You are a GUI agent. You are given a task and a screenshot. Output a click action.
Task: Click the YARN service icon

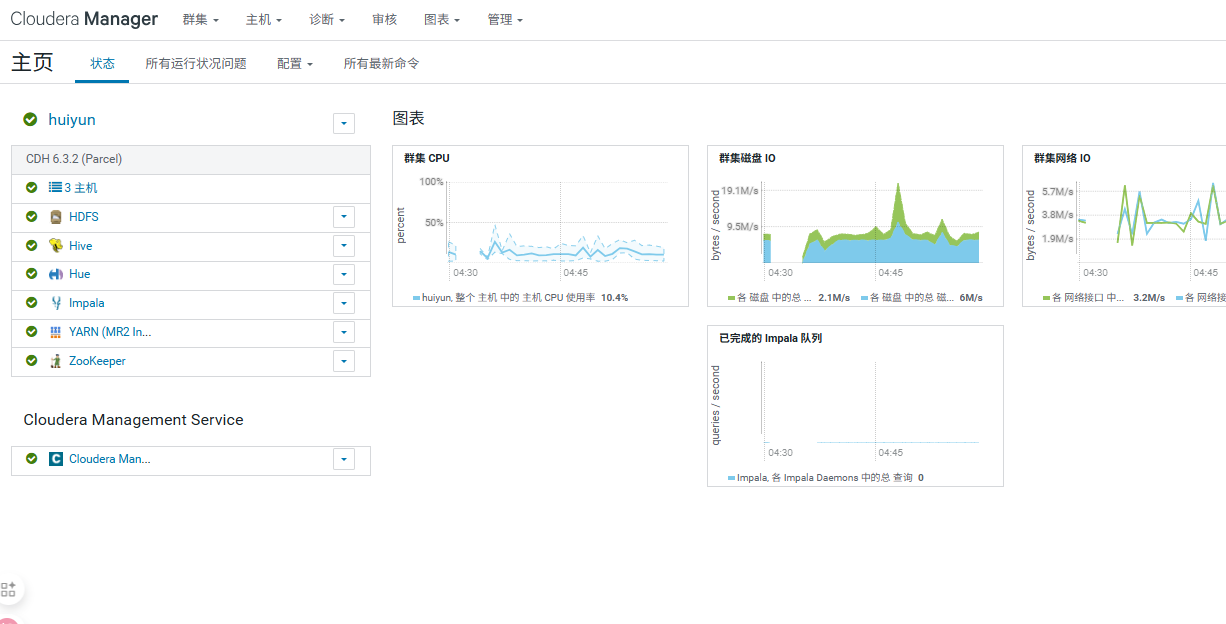pos(56,332)
